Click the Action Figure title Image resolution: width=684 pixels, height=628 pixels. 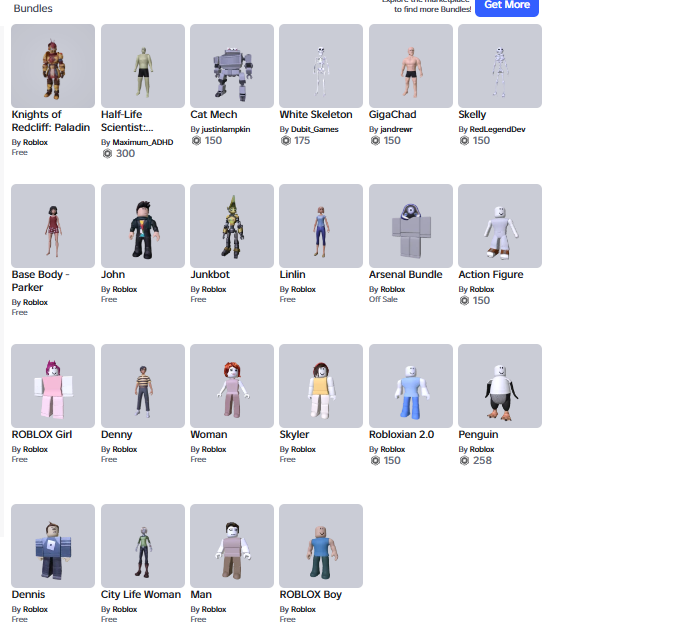click(491, 275)
